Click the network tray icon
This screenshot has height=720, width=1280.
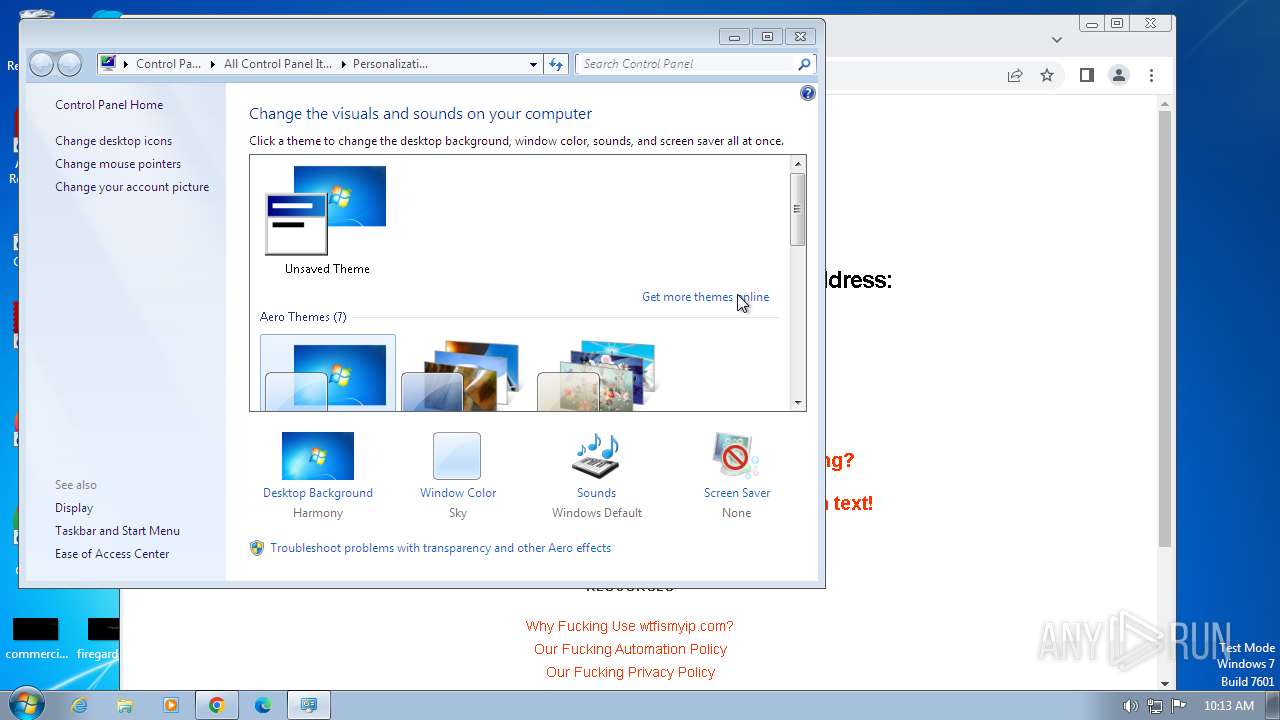[x=1155, y=706]
